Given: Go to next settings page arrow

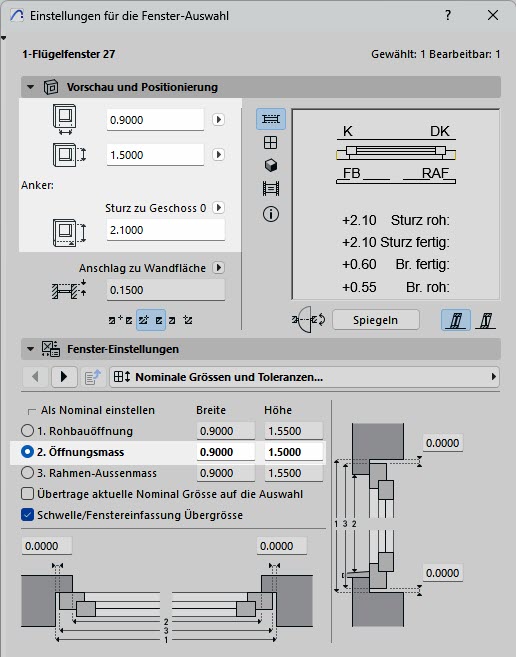Looking at the screenshot, I should (x=64, y=377).
